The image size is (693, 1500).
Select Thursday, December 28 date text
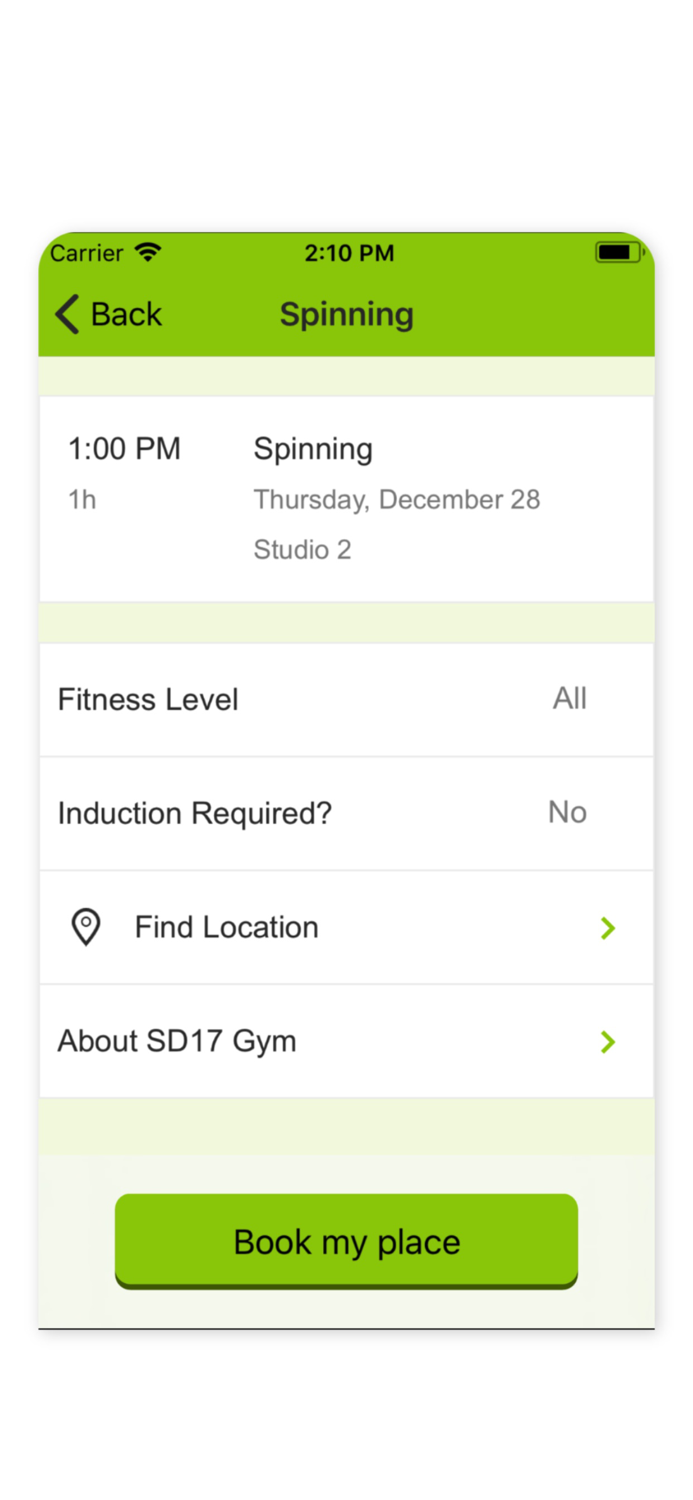[397, 499]
